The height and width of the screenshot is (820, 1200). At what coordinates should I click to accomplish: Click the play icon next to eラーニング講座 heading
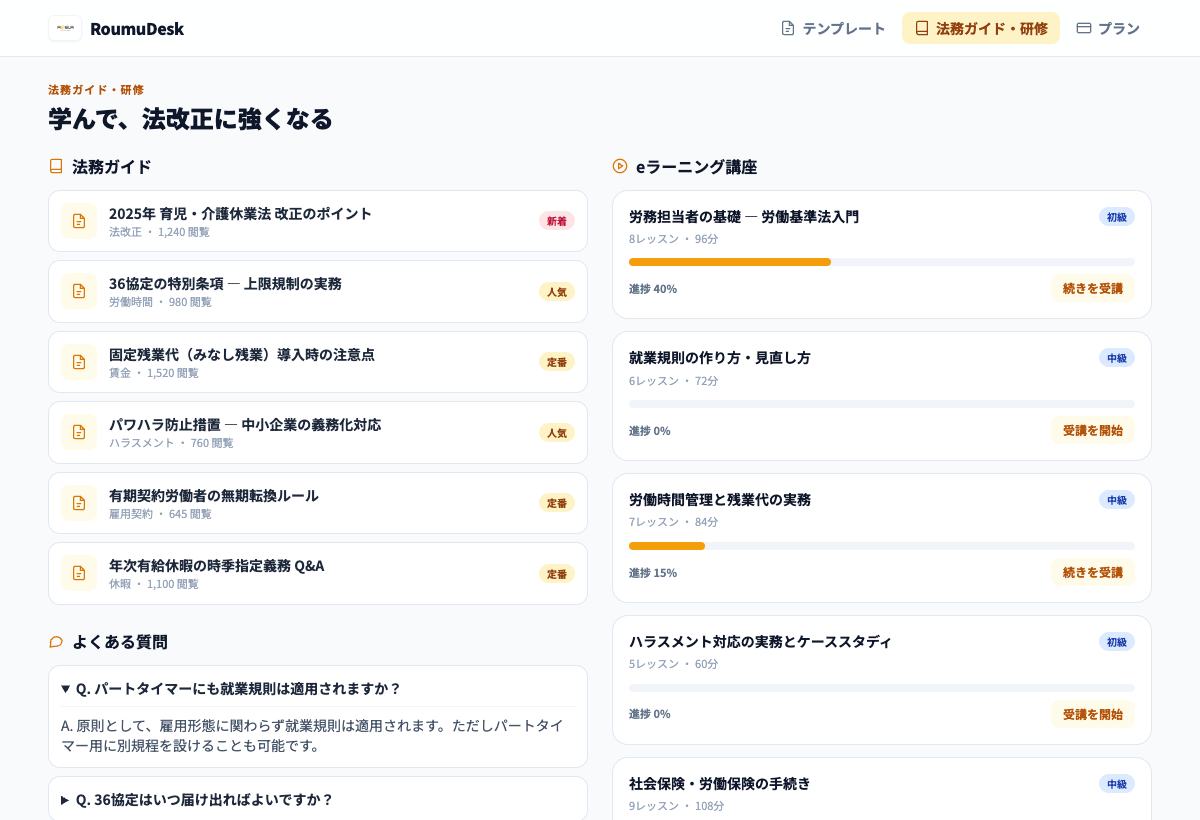[620, 166]
